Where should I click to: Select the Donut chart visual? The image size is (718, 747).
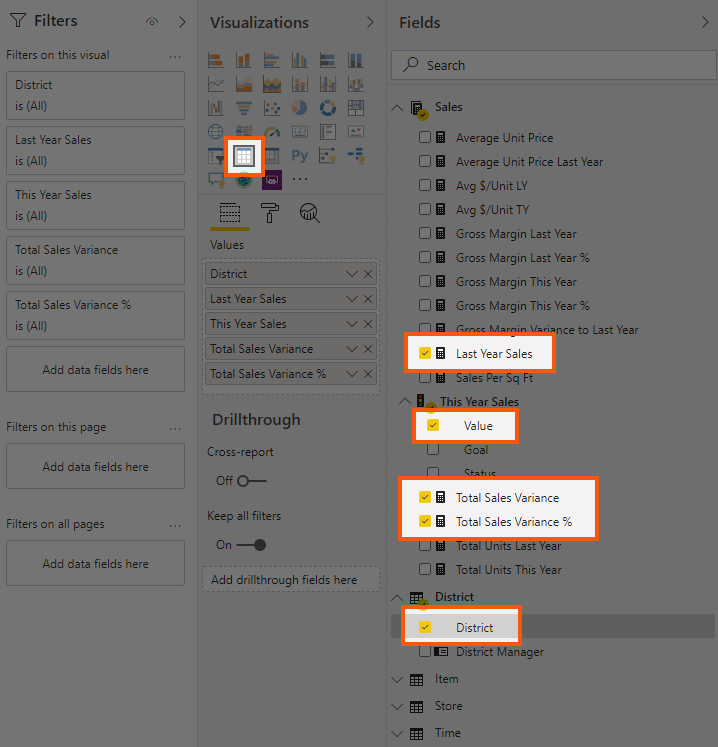(328, 108)
